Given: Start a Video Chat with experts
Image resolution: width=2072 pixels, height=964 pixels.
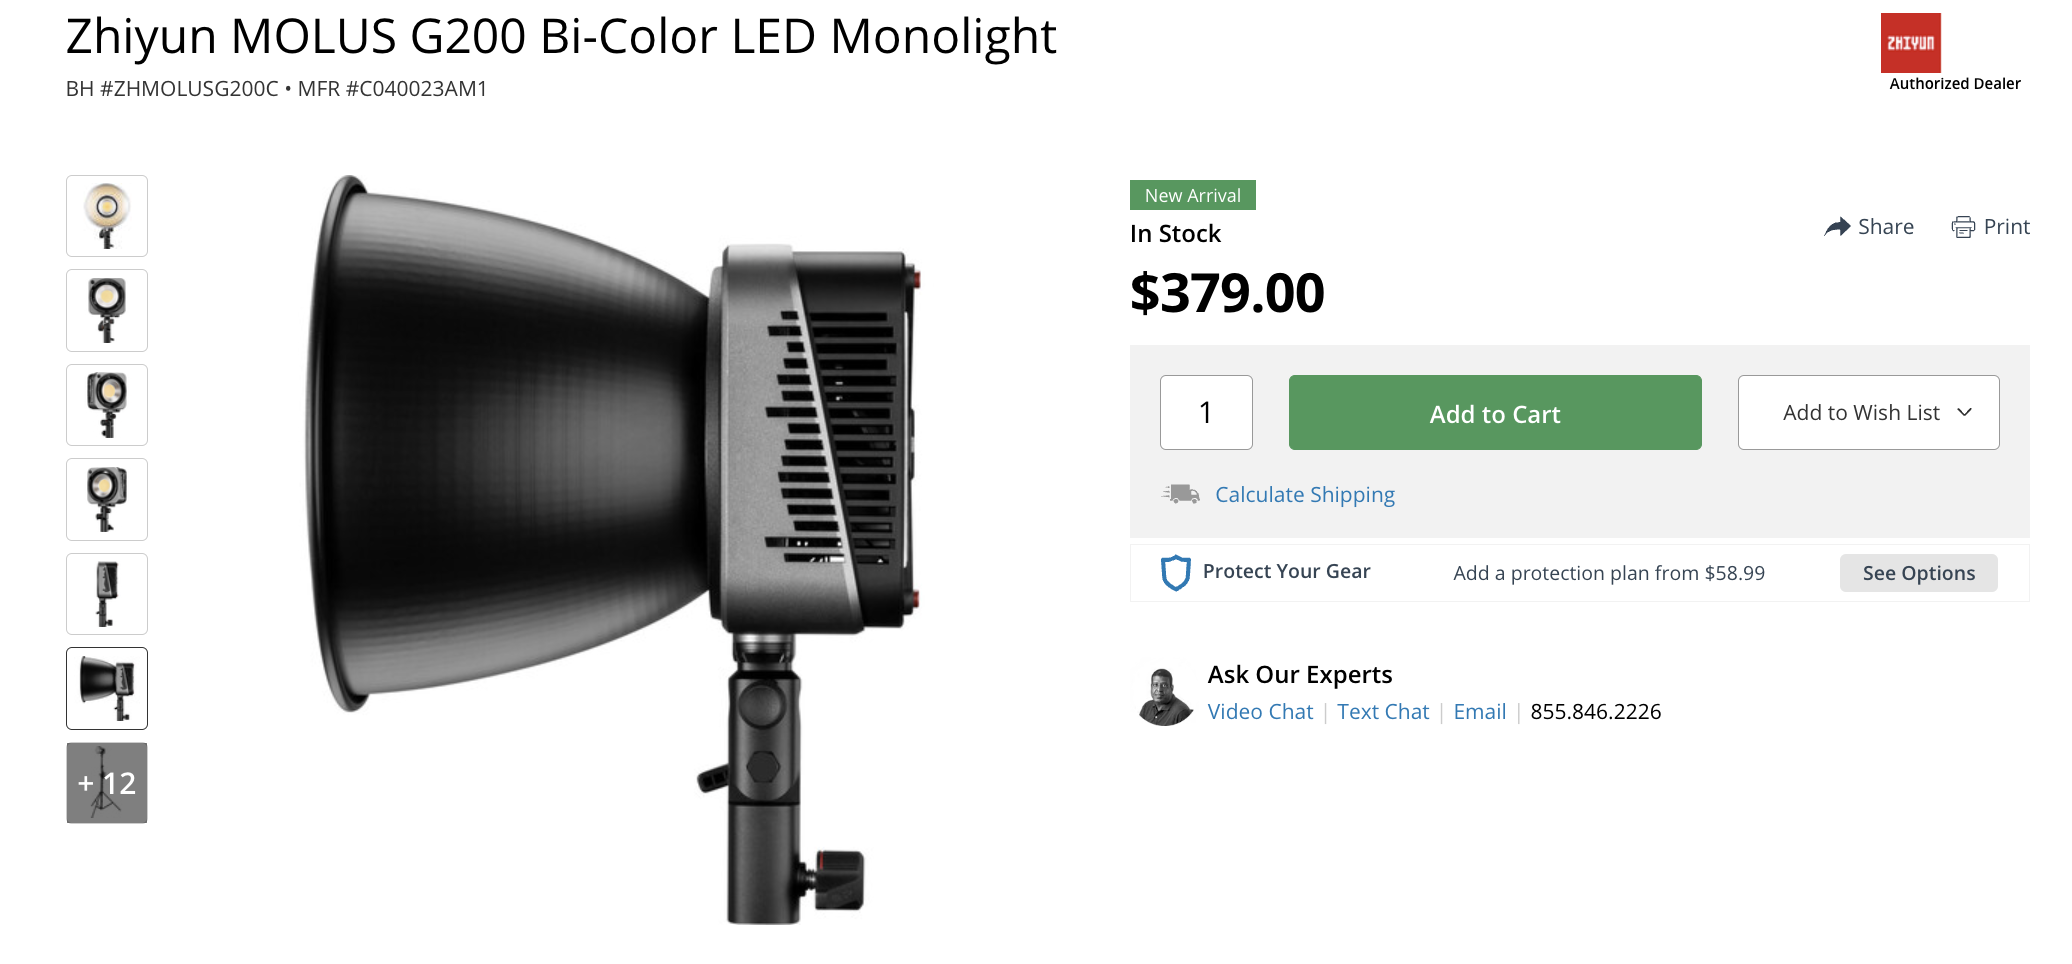Looking at the screenshot, I should pos(1260,712).
